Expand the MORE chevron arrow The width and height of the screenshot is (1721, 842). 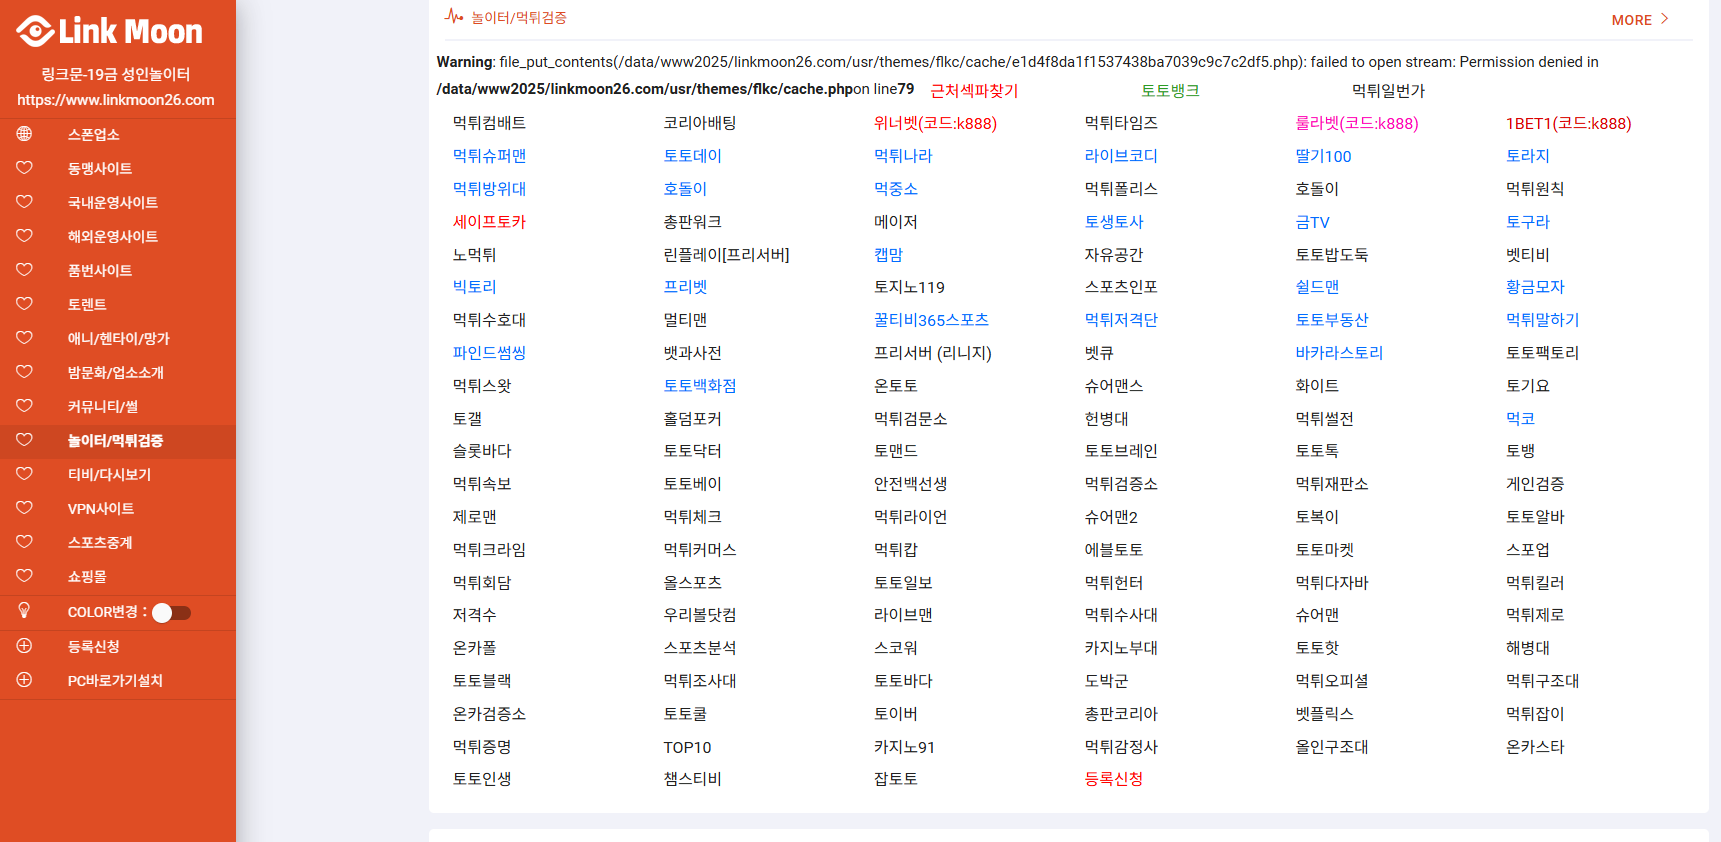(1665, 19)
